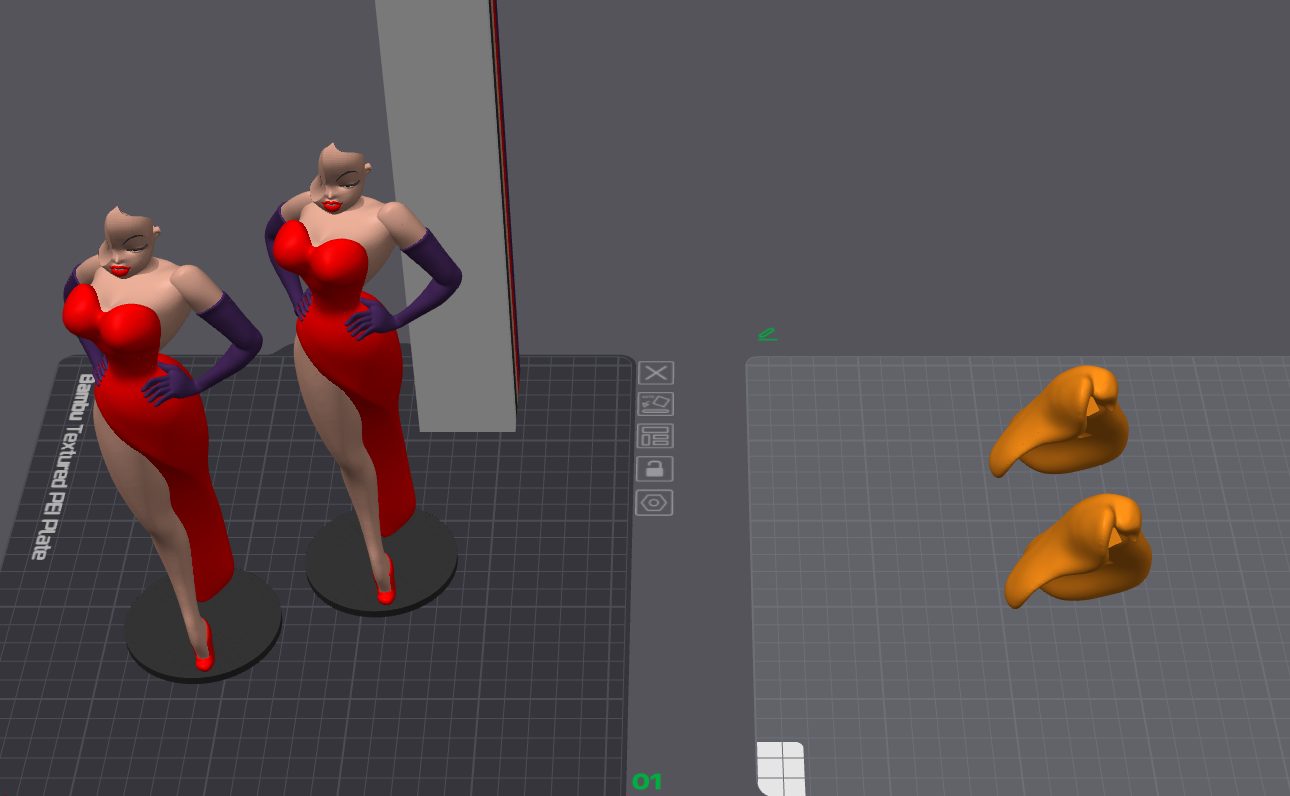Click the green pencil plate-name icon
The width and height of the screenshot is (1290, 796).
pyautogui.click(x=767, y=335)
